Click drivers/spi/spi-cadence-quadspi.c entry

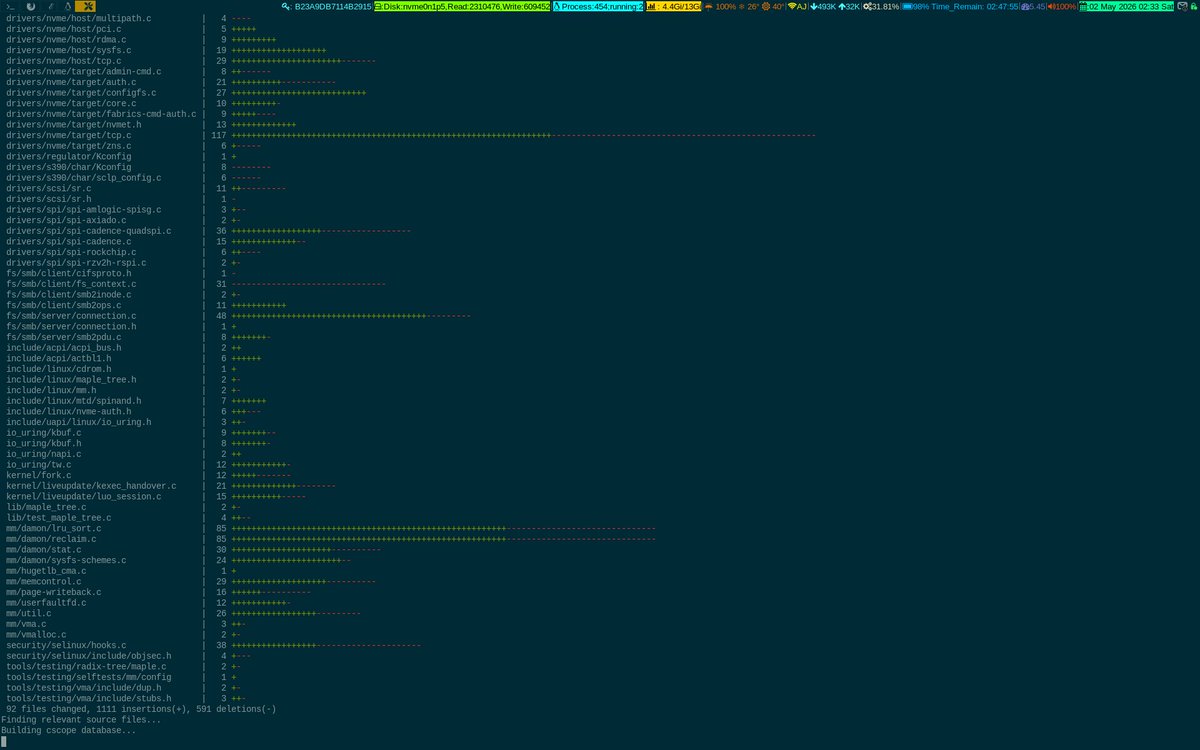89,231
